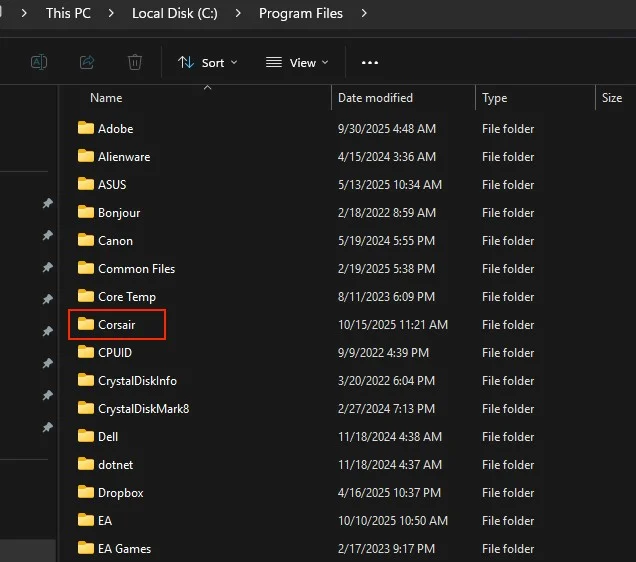636x562 pixels.
Task: Click the Share toolbar icon
Action: 87,62
